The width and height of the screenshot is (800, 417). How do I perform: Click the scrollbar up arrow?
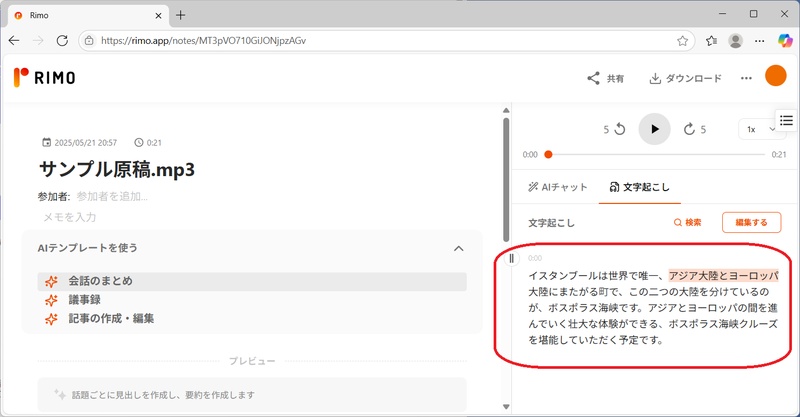point(506,110)
